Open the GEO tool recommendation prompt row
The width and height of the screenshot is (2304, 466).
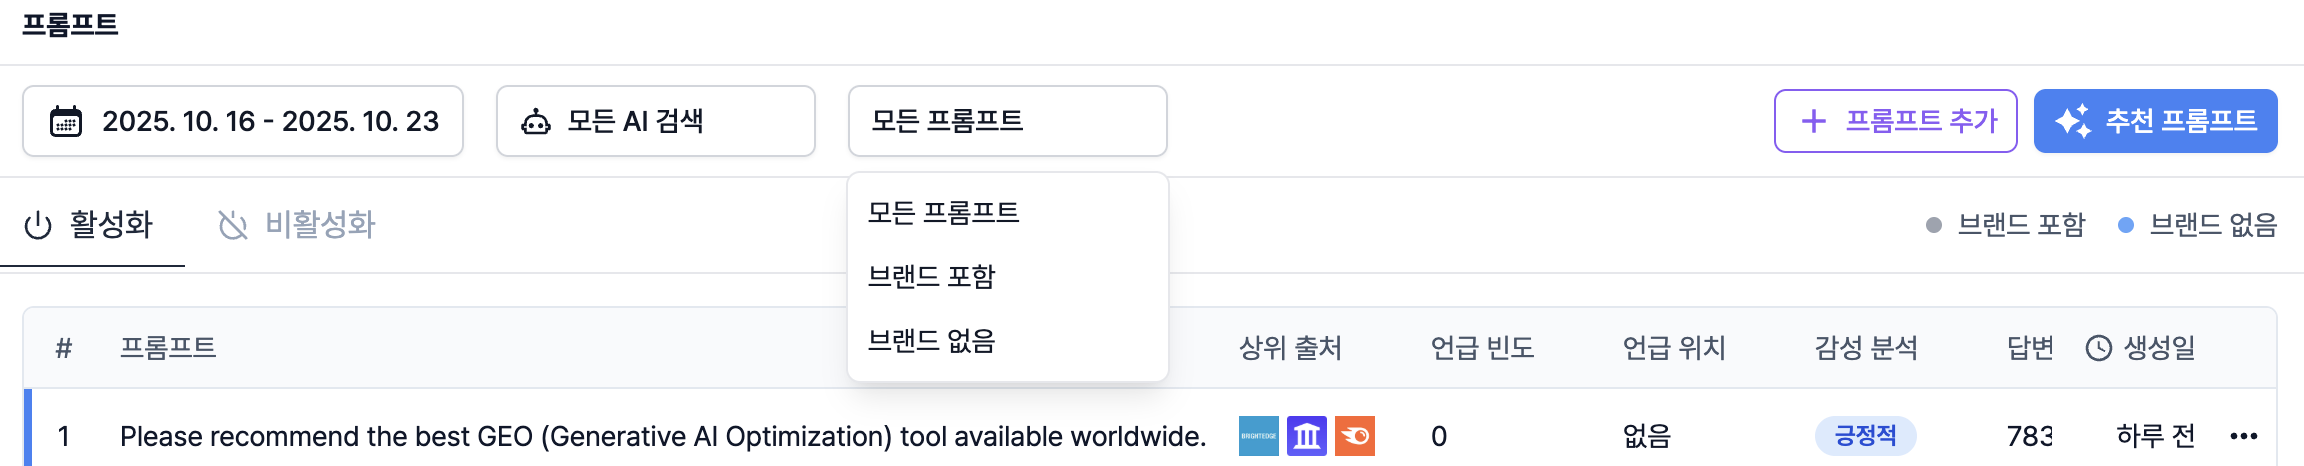pyautogui.click(x=662, y=436)
